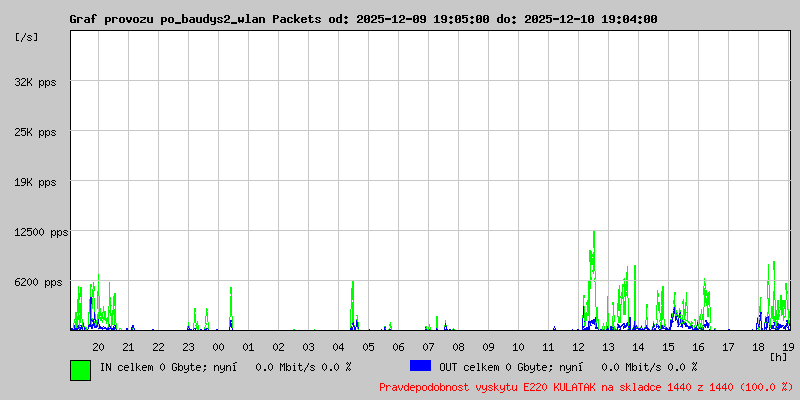This screenshot has width=800, height=400.
Task: Click hour label '16' on time axis
Action: [698, 347]
